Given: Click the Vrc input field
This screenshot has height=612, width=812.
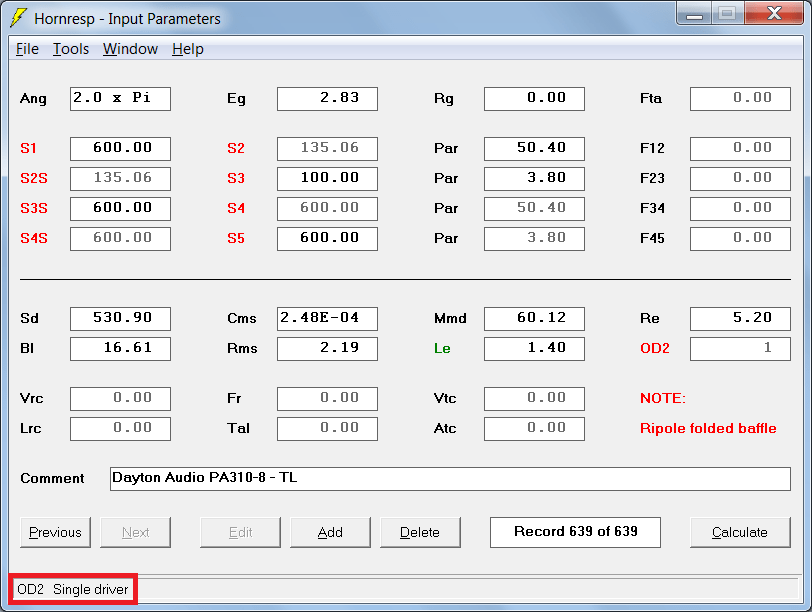Looking at the screenshot, I should [120, 399].
